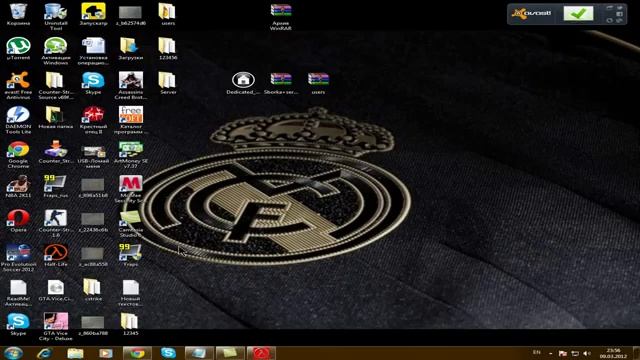Open the Server folder
The height and width of the screenshot is (360, 640).
pos(168,81)
